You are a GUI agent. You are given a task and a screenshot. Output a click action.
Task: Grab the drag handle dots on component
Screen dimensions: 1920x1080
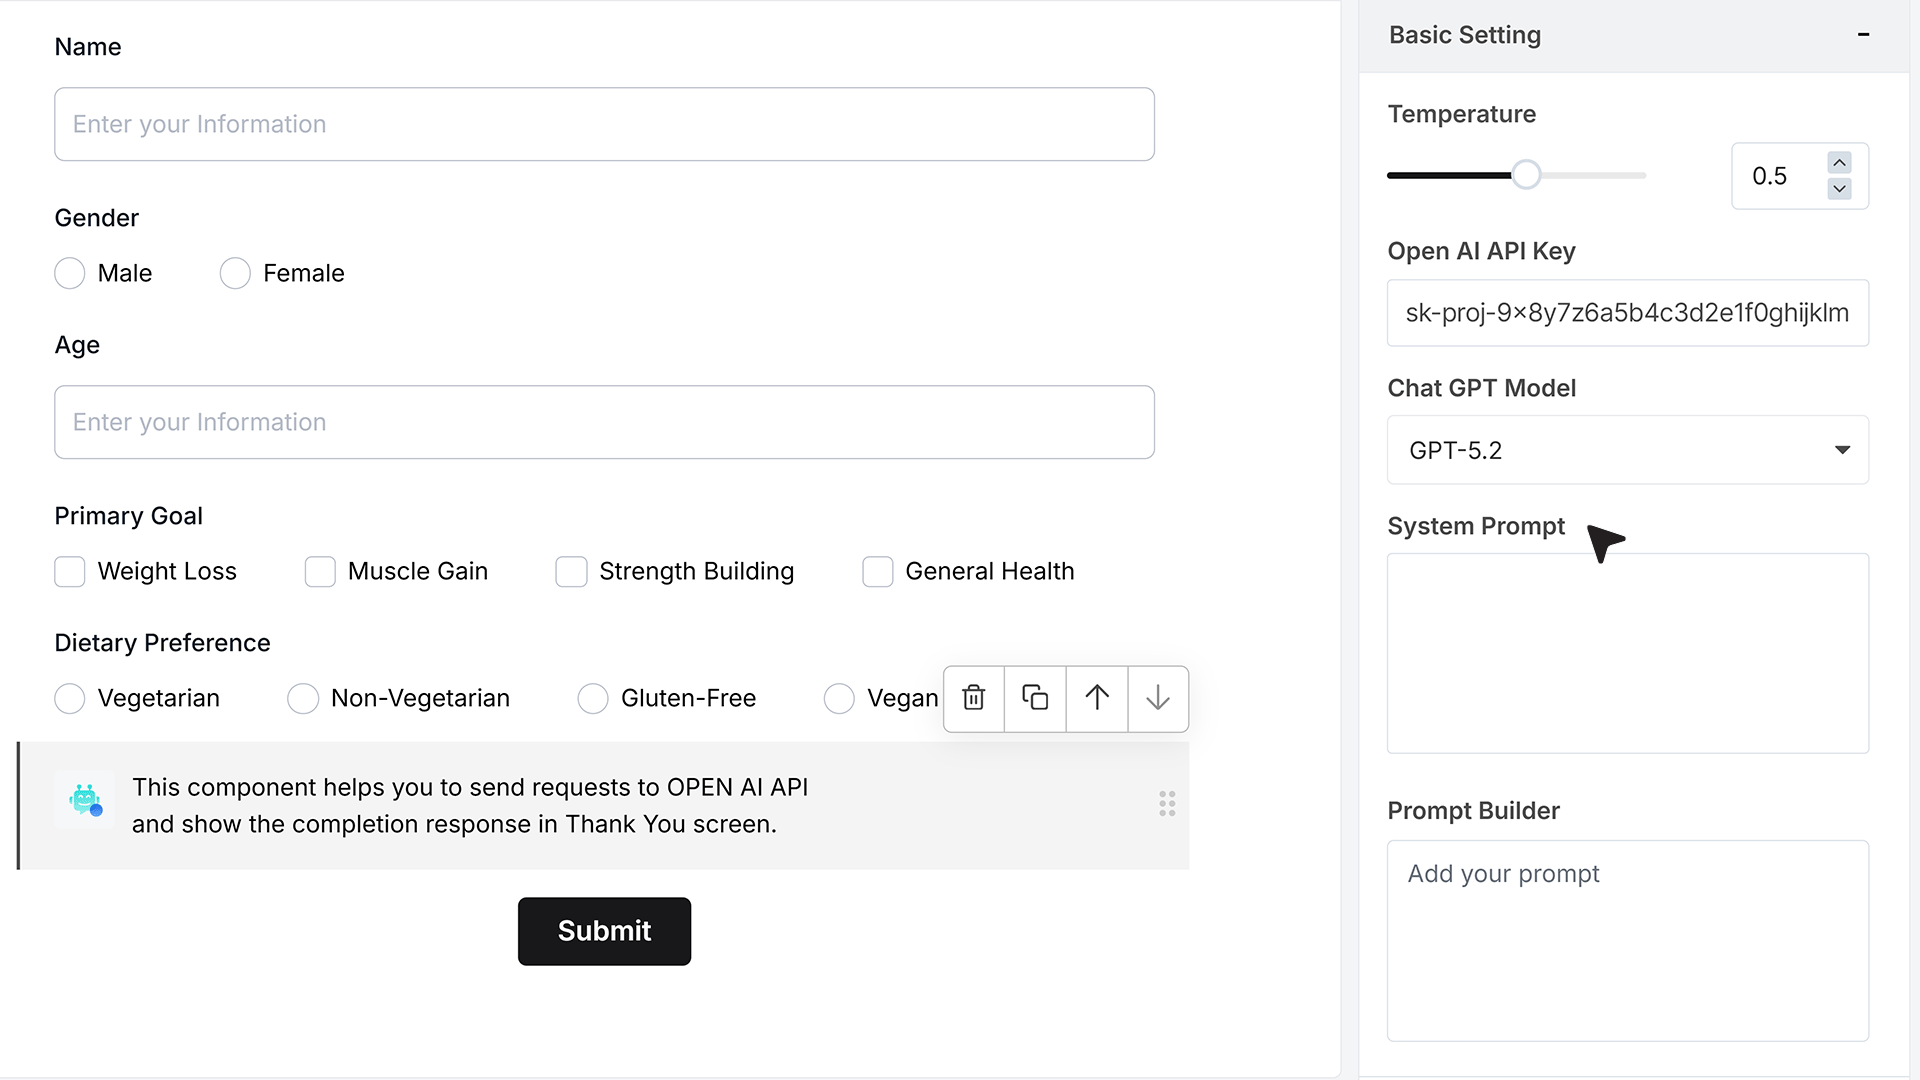1167,804
